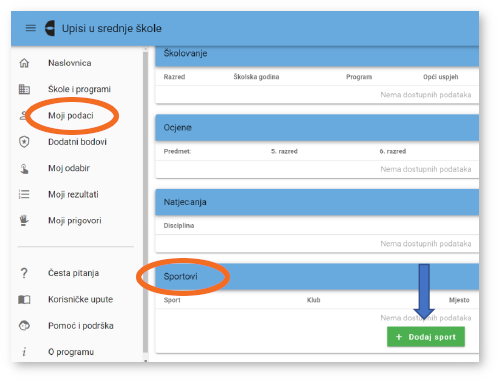
Task: Click the info icon for O programu
Action: 24,352
